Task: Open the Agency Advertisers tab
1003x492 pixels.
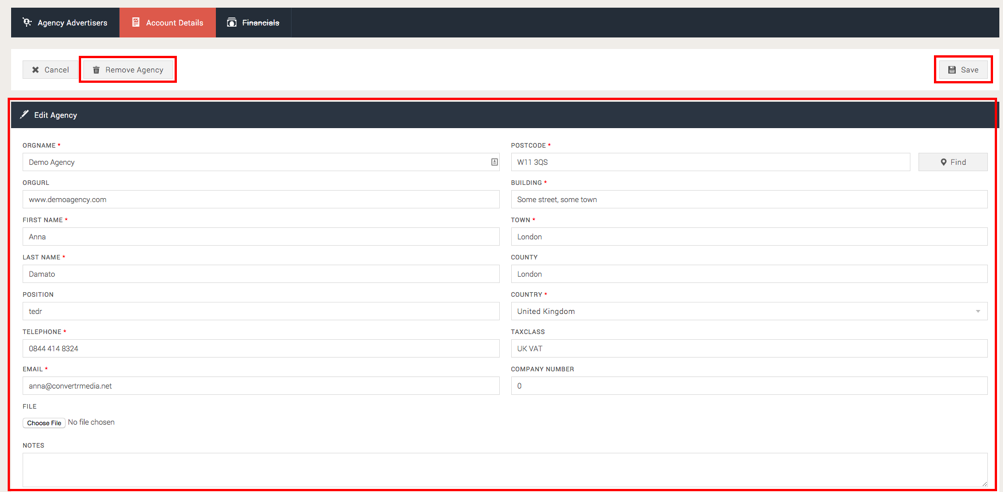Action: (65, 22)
